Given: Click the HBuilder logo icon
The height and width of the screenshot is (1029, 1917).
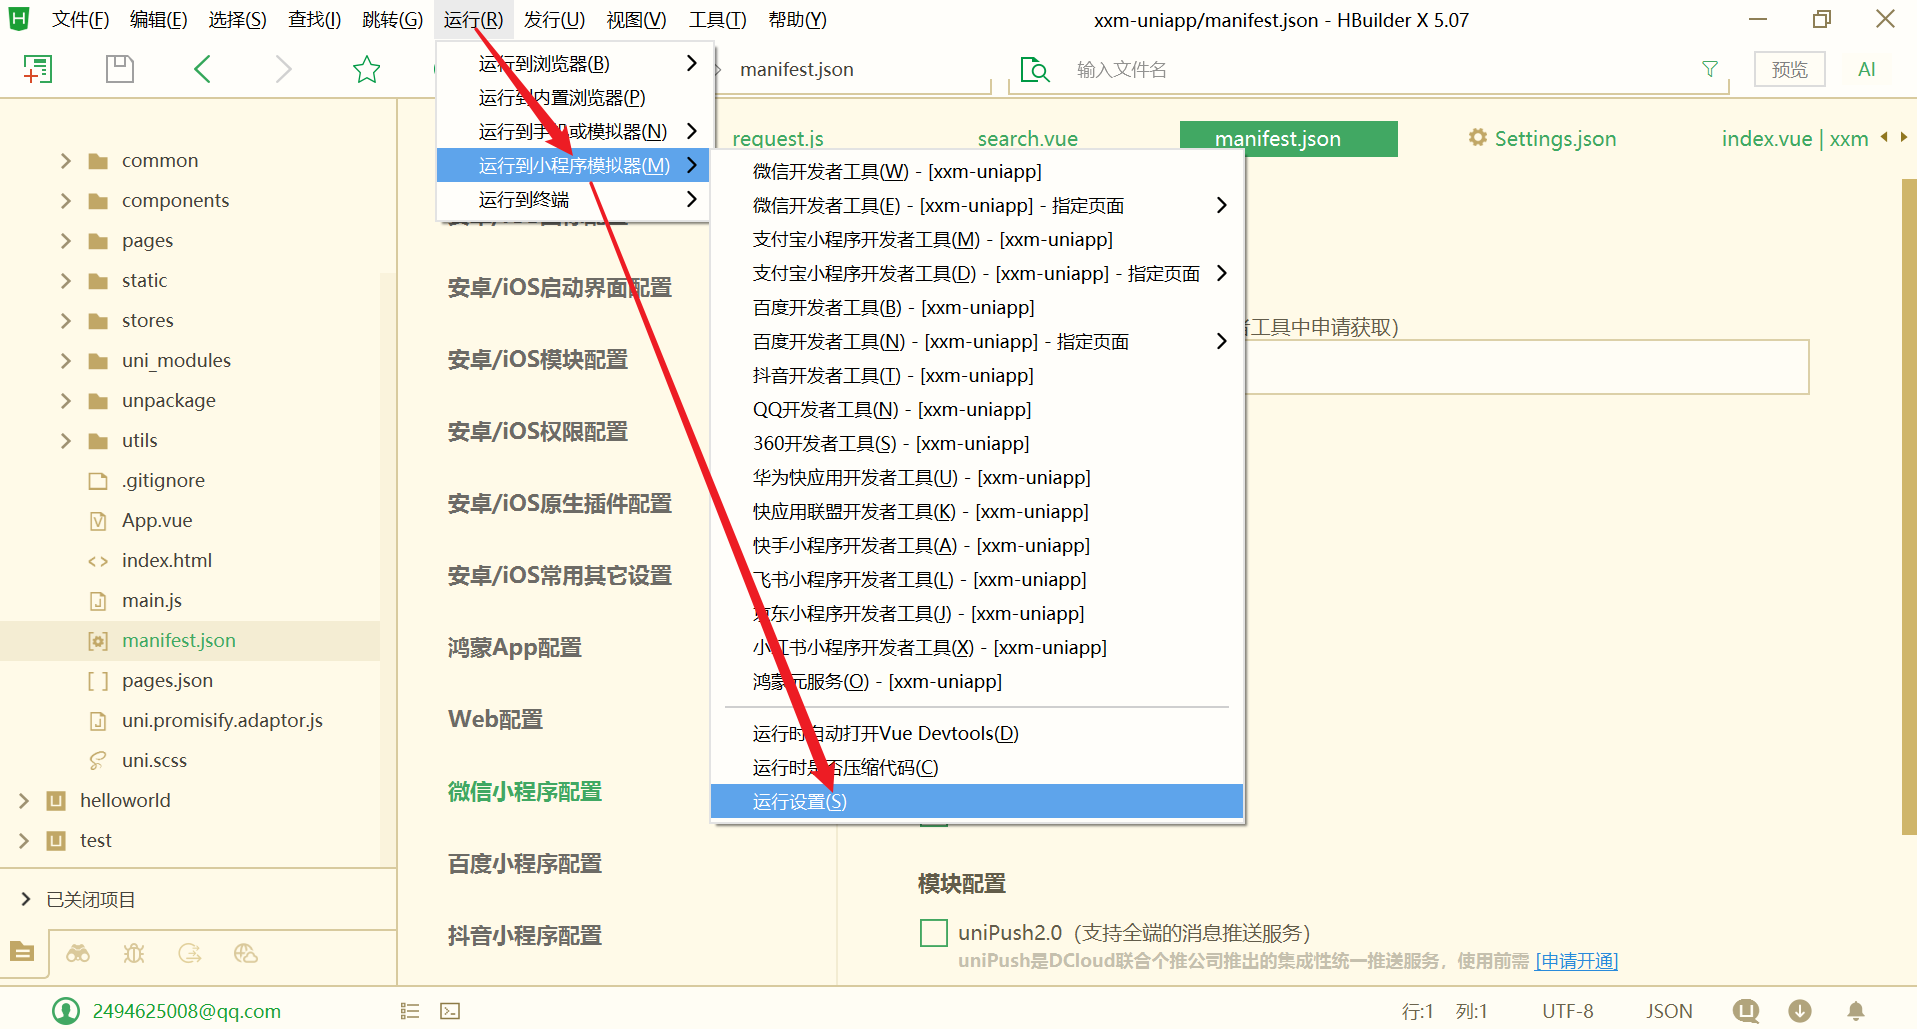Looking at the screenshot, I should pyautogui.click(x=19, y=19).
